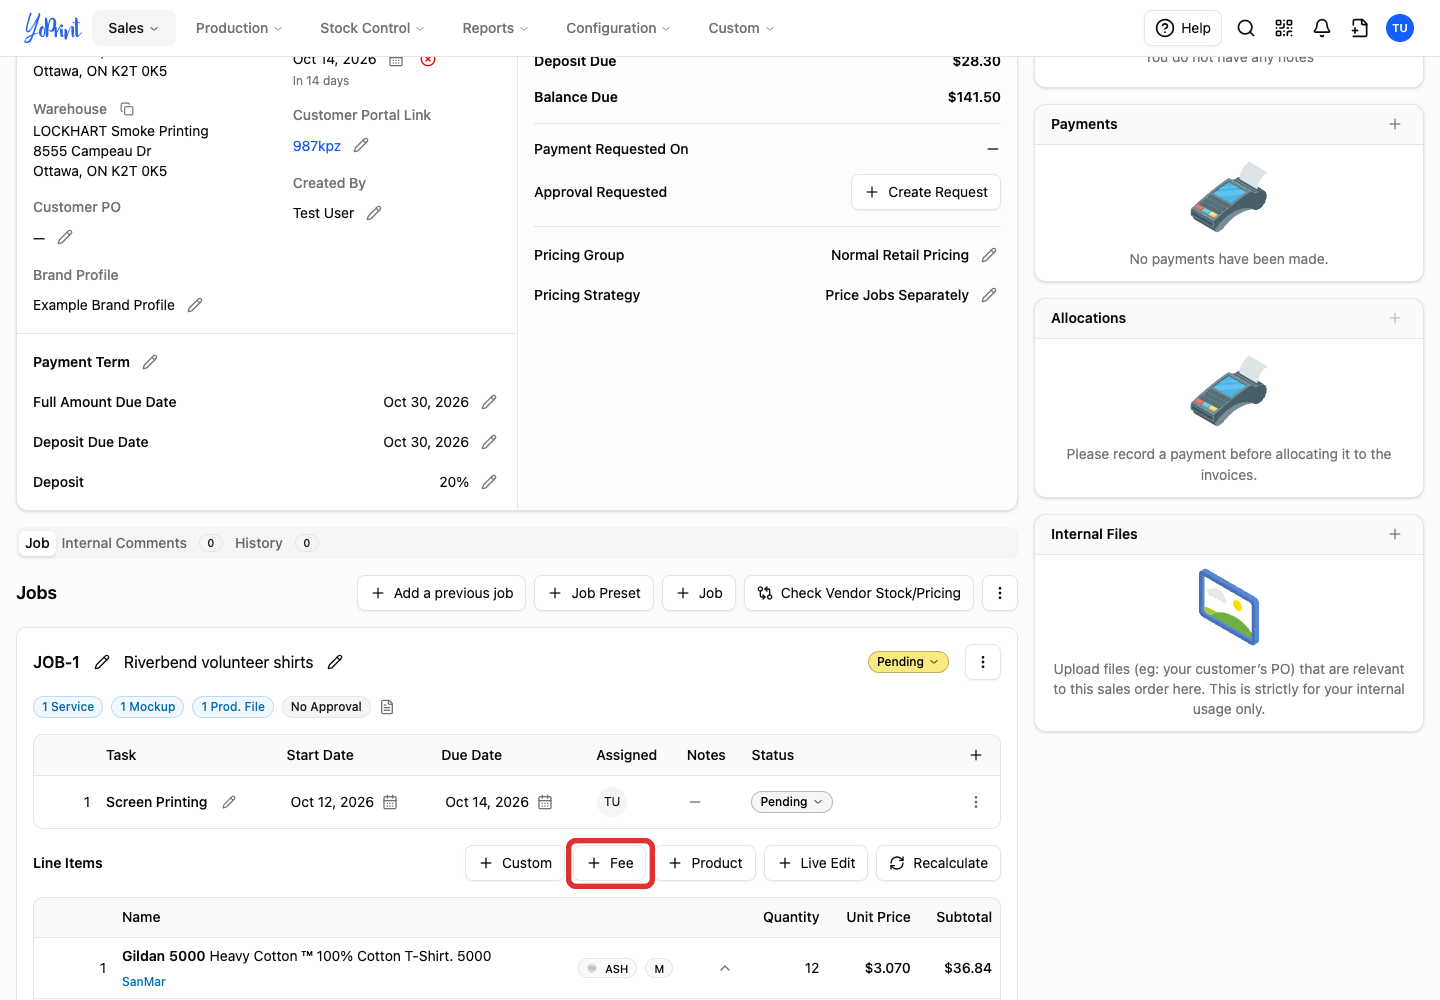Click the Job Preset button
The image size is (1440, 1000).
click(594, 593)
